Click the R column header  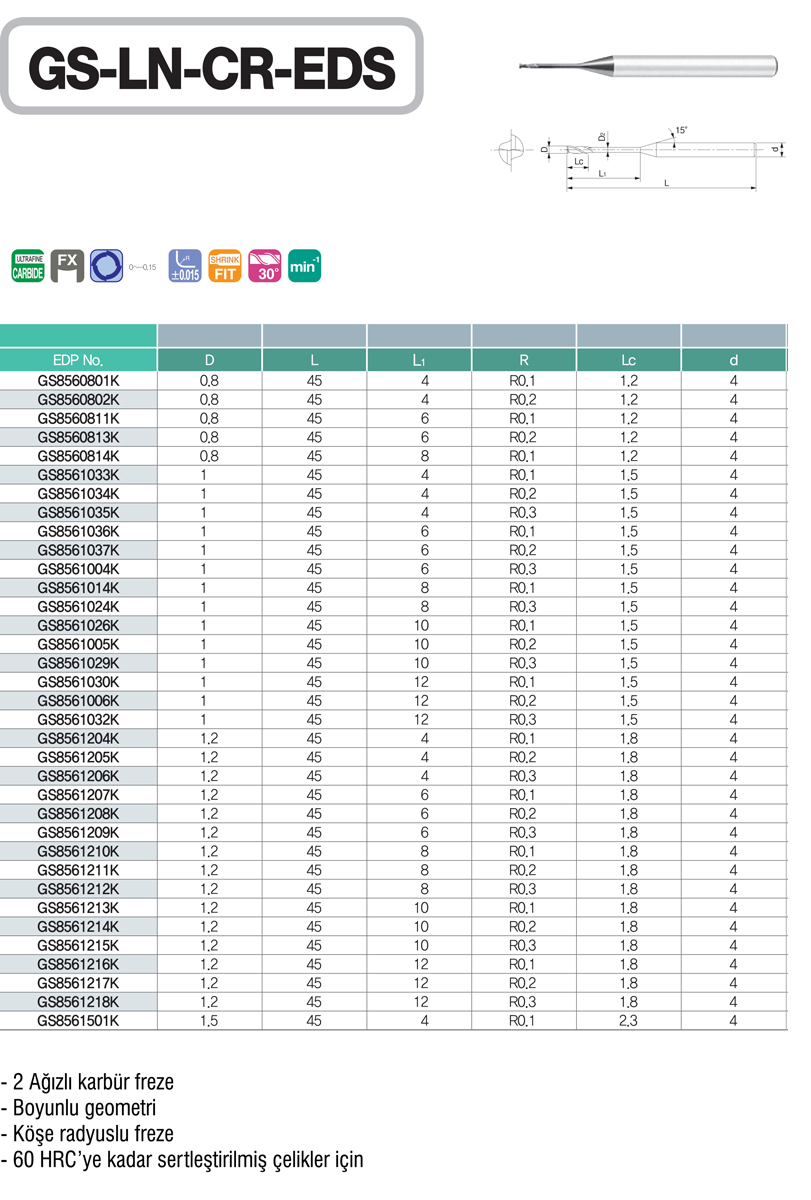click(x=524, y=360)
